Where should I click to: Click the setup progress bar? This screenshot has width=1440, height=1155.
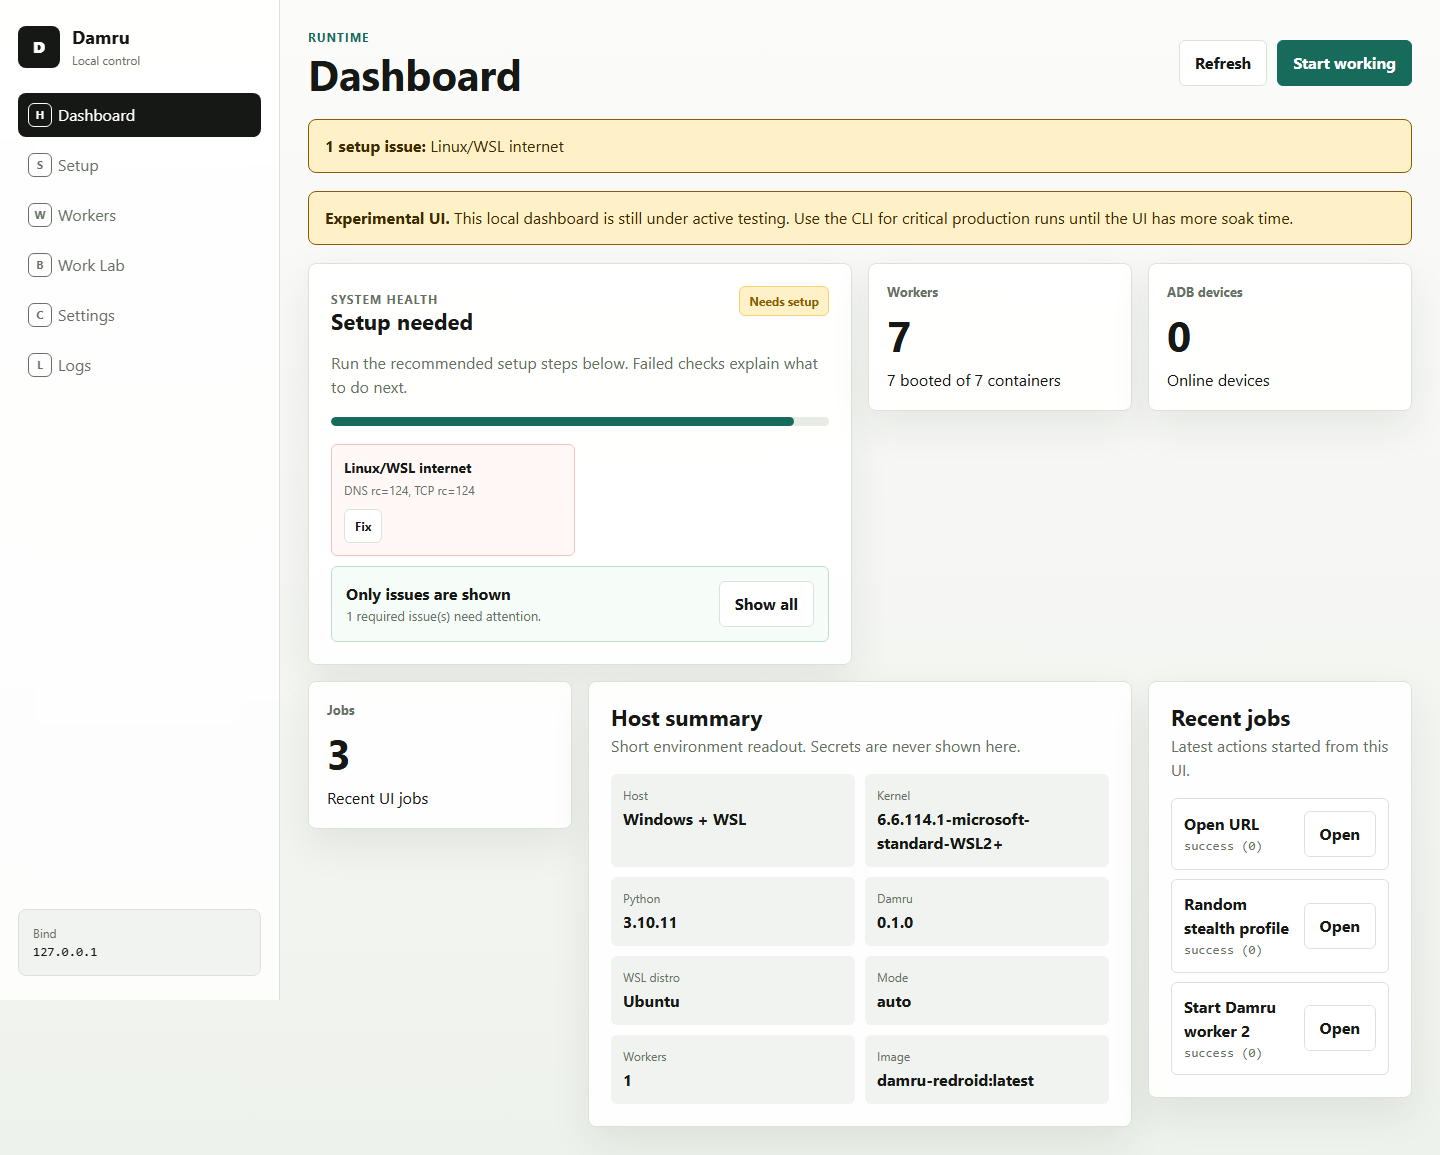pyautogui.click(x=580, y=421)
